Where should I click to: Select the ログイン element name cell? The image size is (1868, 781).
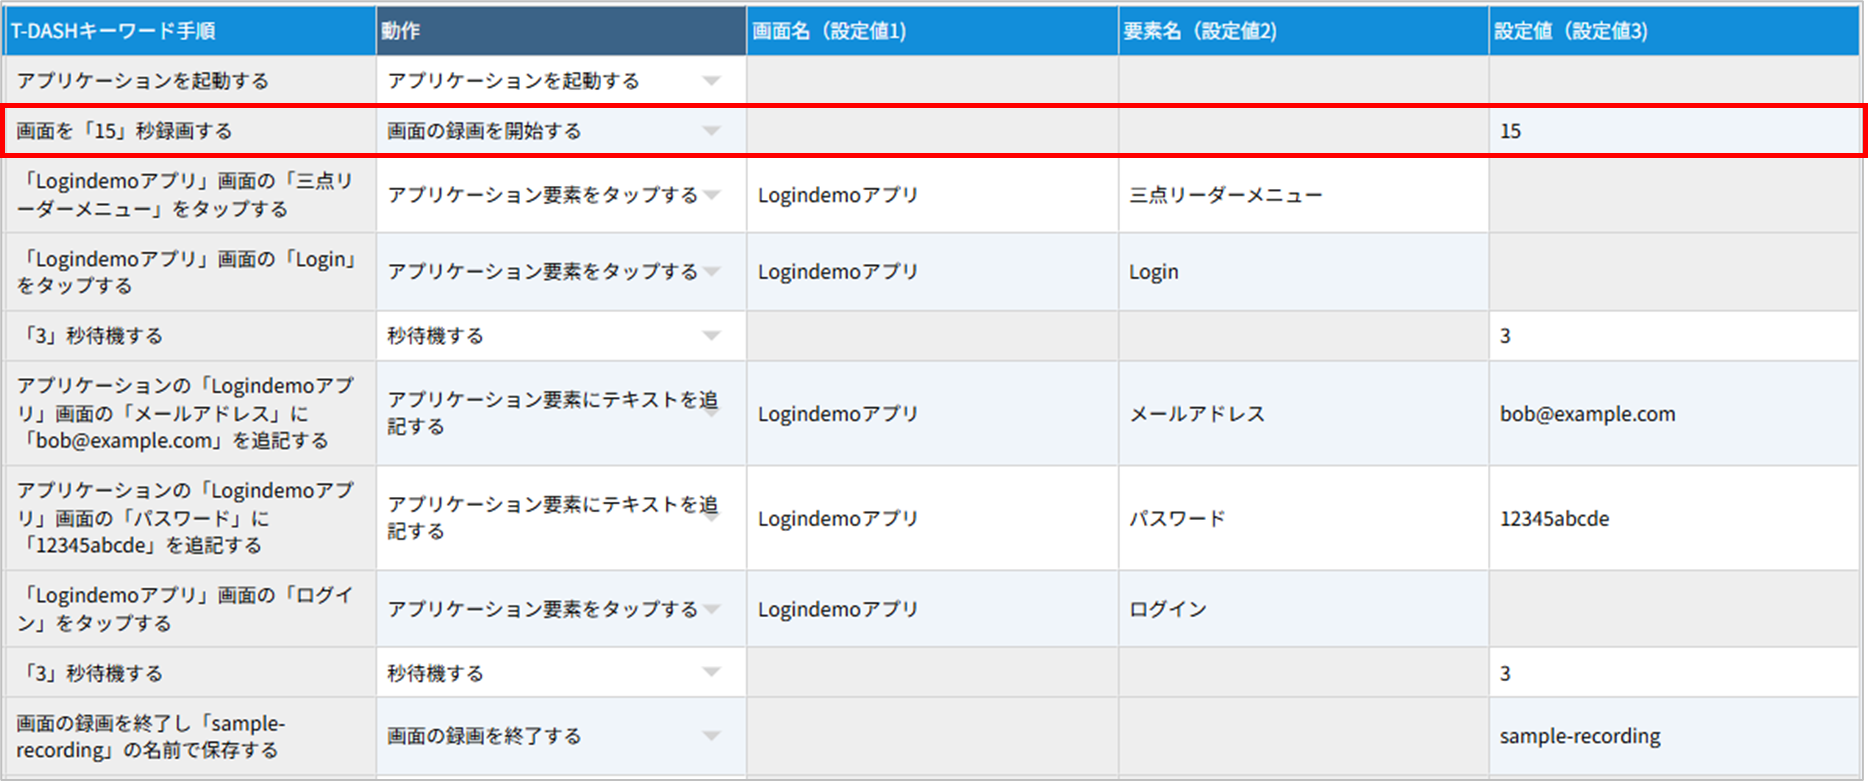tap(1302, 609)
